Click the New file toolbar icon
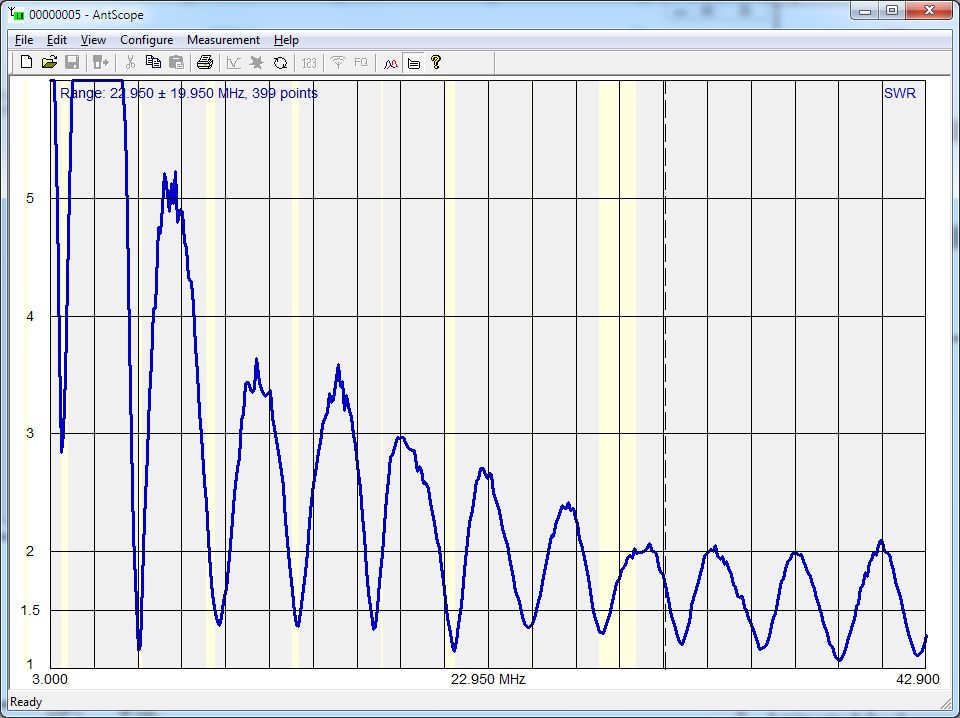960x718 pixels. (x=27, y=63)
